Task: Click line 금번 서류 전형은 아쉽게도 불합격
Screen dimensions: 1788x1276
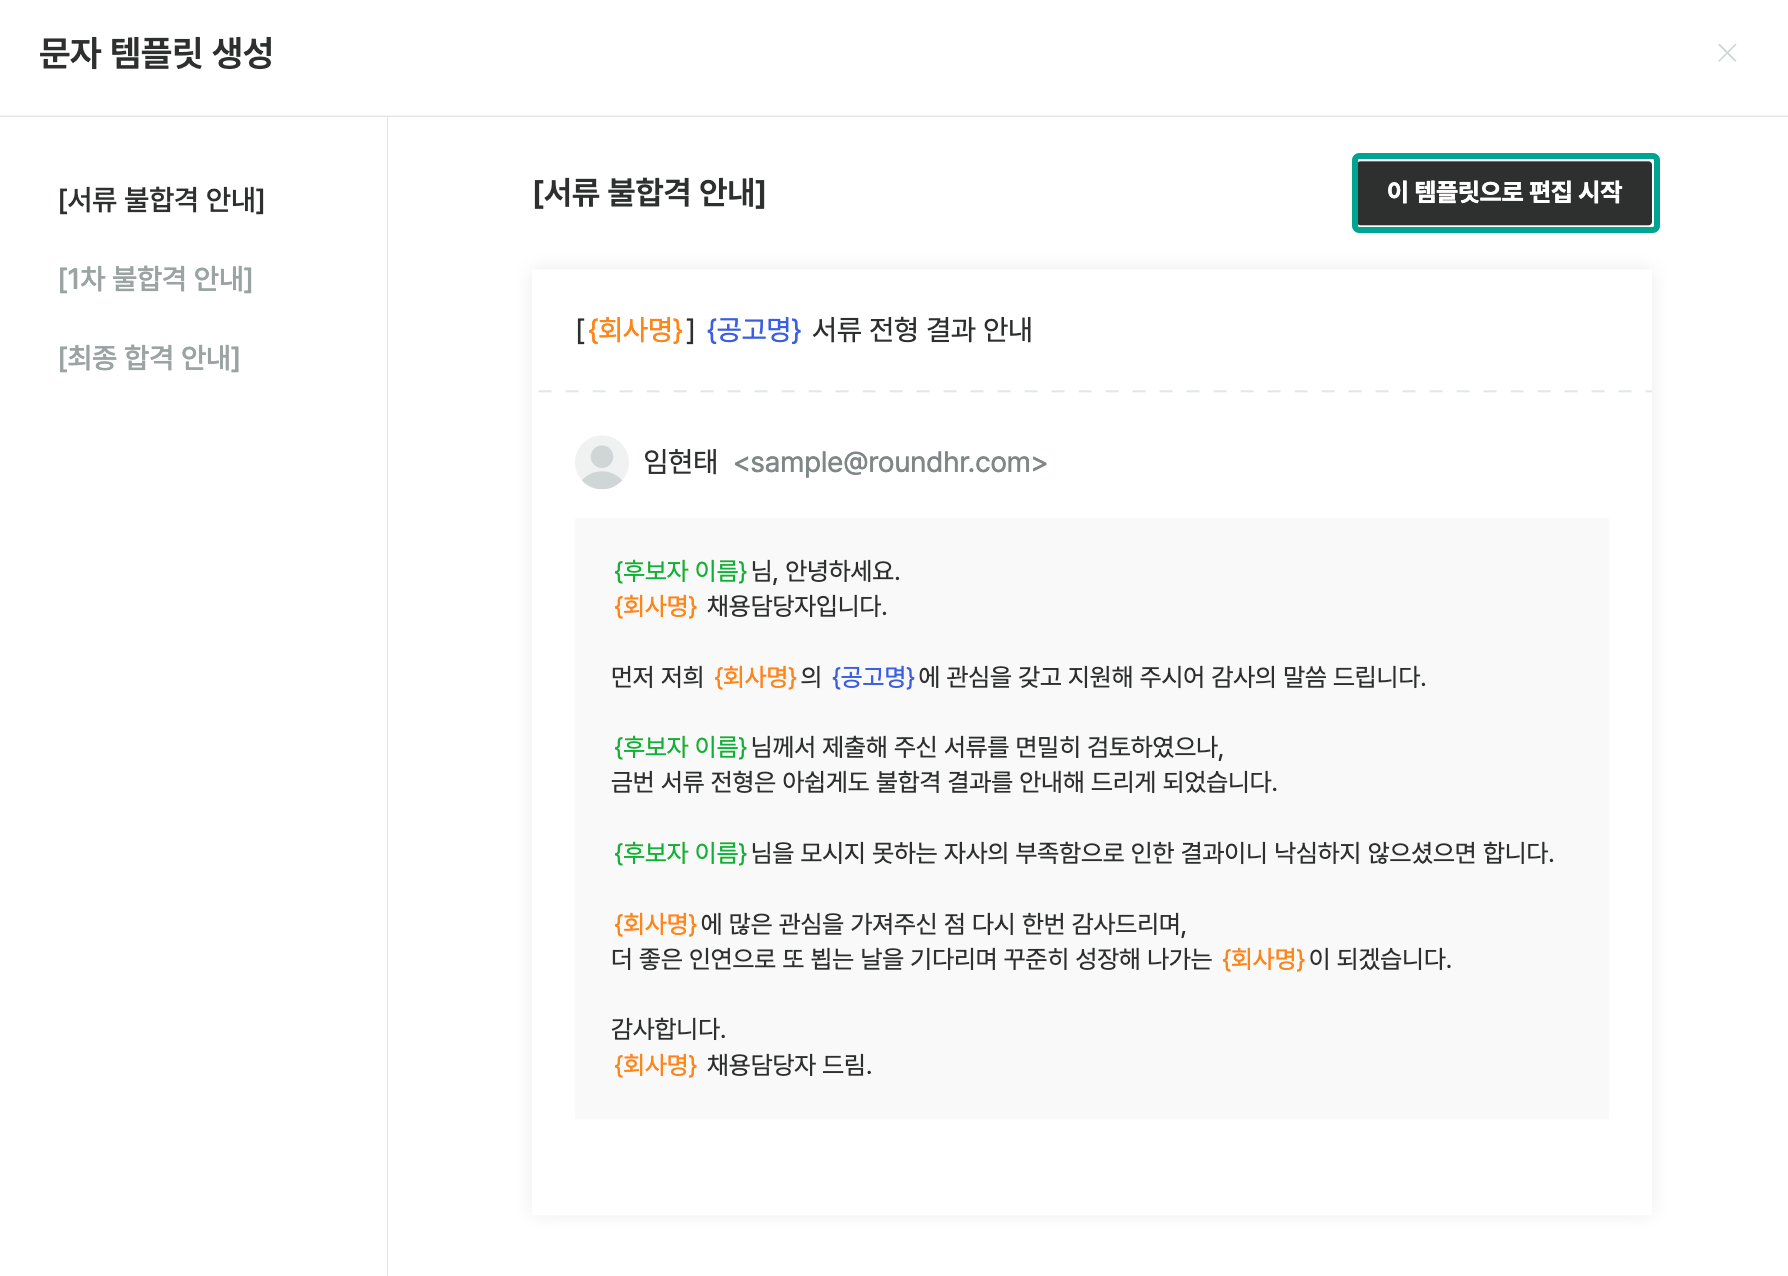Action: click(x=944, y=782)
